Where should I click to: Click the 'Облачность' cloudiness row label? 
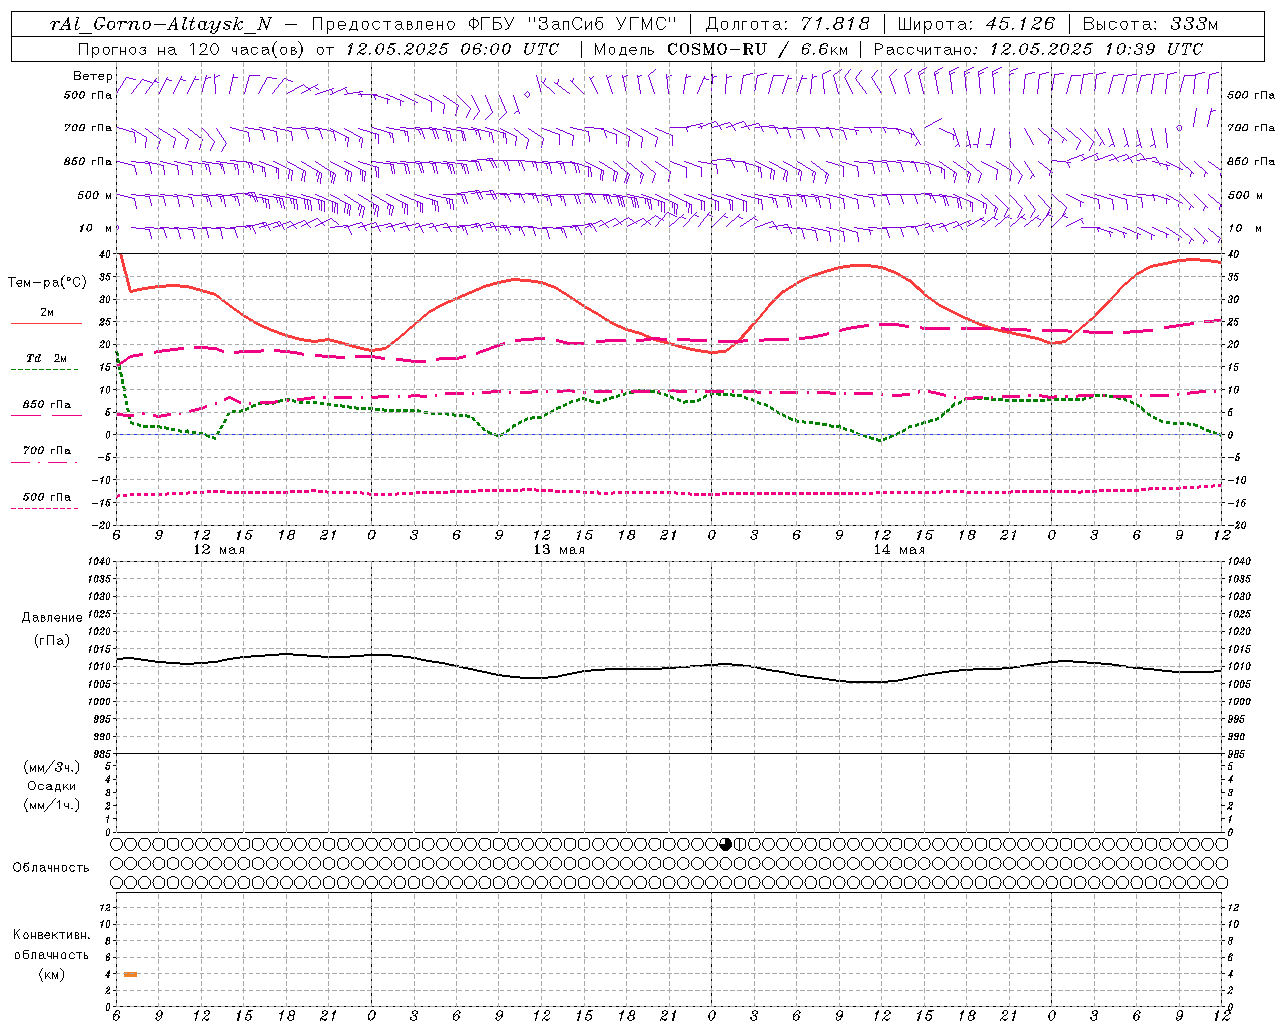[51, 867]
